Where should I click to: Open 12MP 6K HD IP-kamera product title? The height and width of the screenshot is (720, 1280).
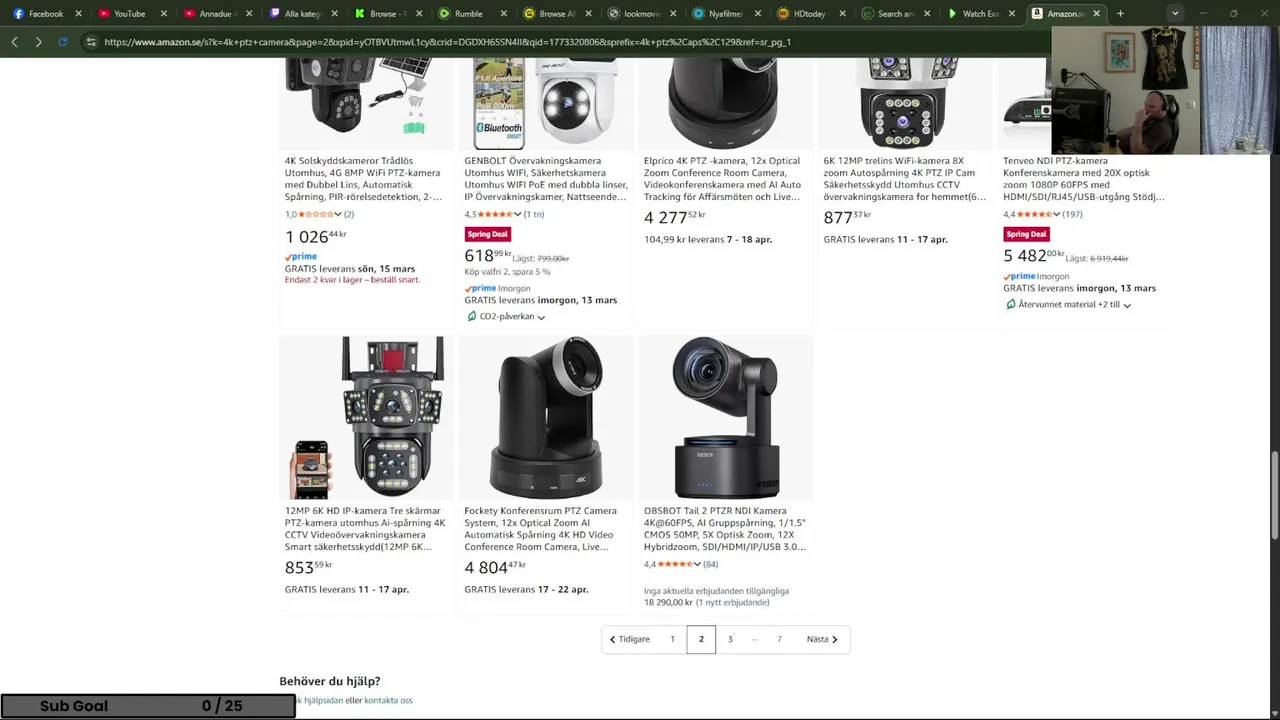[x=365, y=529]
